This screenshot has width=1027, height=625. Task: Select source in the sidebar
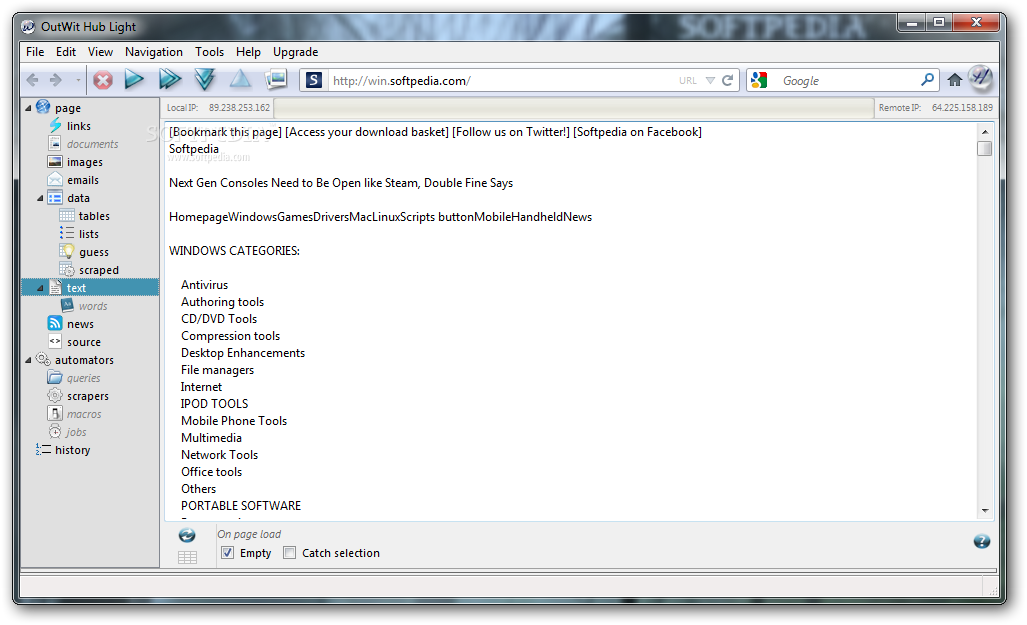pyautogui.click(x=84, y=342)
